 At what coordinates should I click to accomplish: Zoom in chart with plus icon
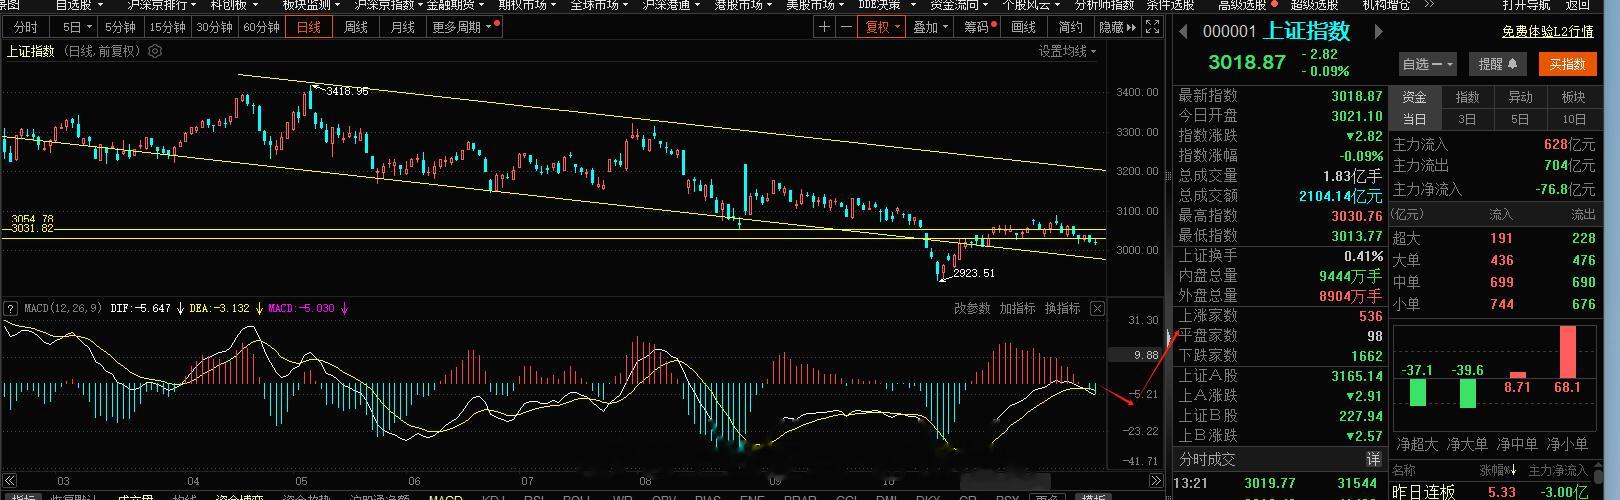click(824, 27)
